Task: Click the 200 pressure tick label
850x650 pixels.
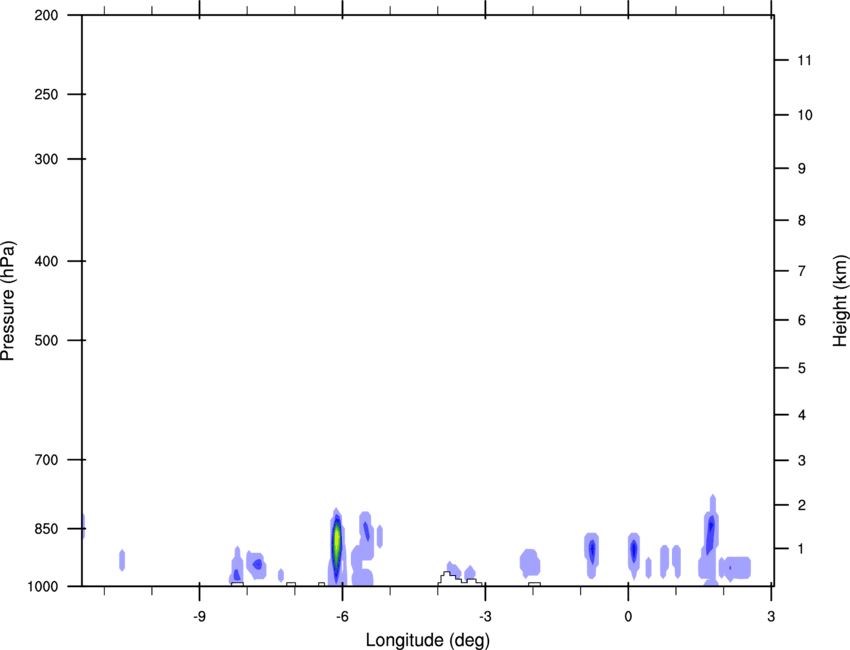Action: click(46, 15)
